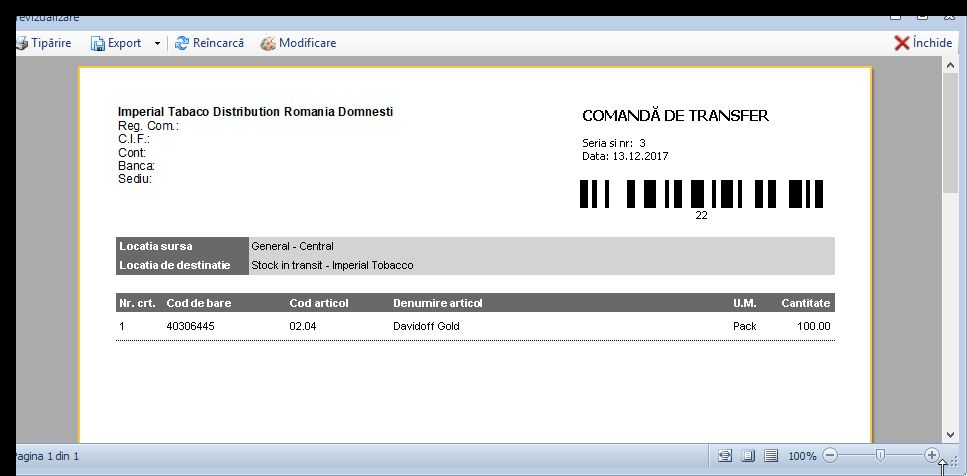967x476 pixels.
Task: Click the red X Închide icon
Action: 901,43
